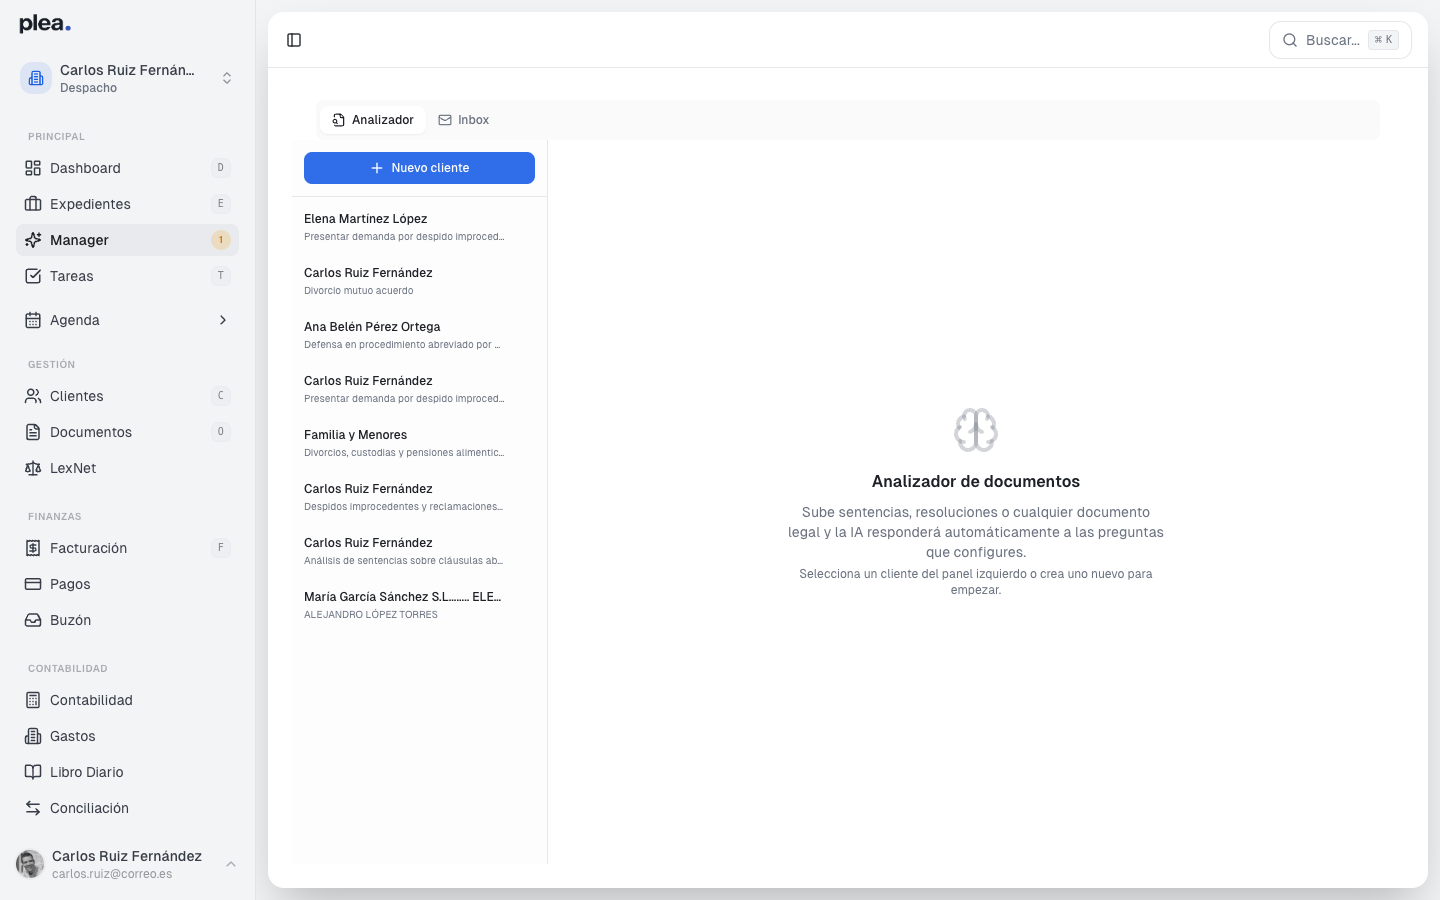Expand the bottom user profile chevron
Viewport: 1440px width, 900px height.
tap(231, 864)
